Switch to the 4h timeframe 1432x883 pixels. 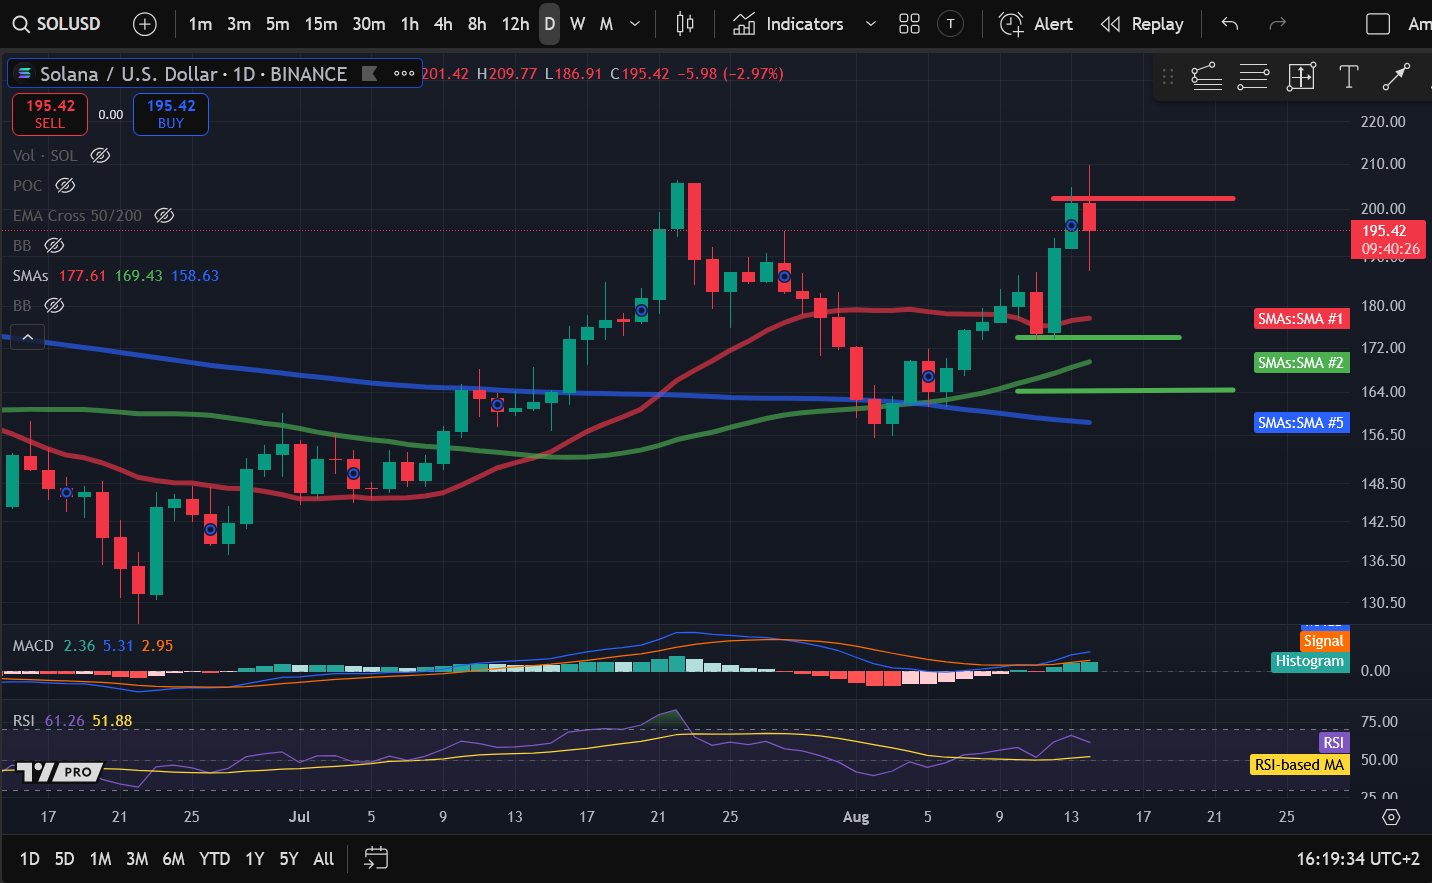(443, 24)
